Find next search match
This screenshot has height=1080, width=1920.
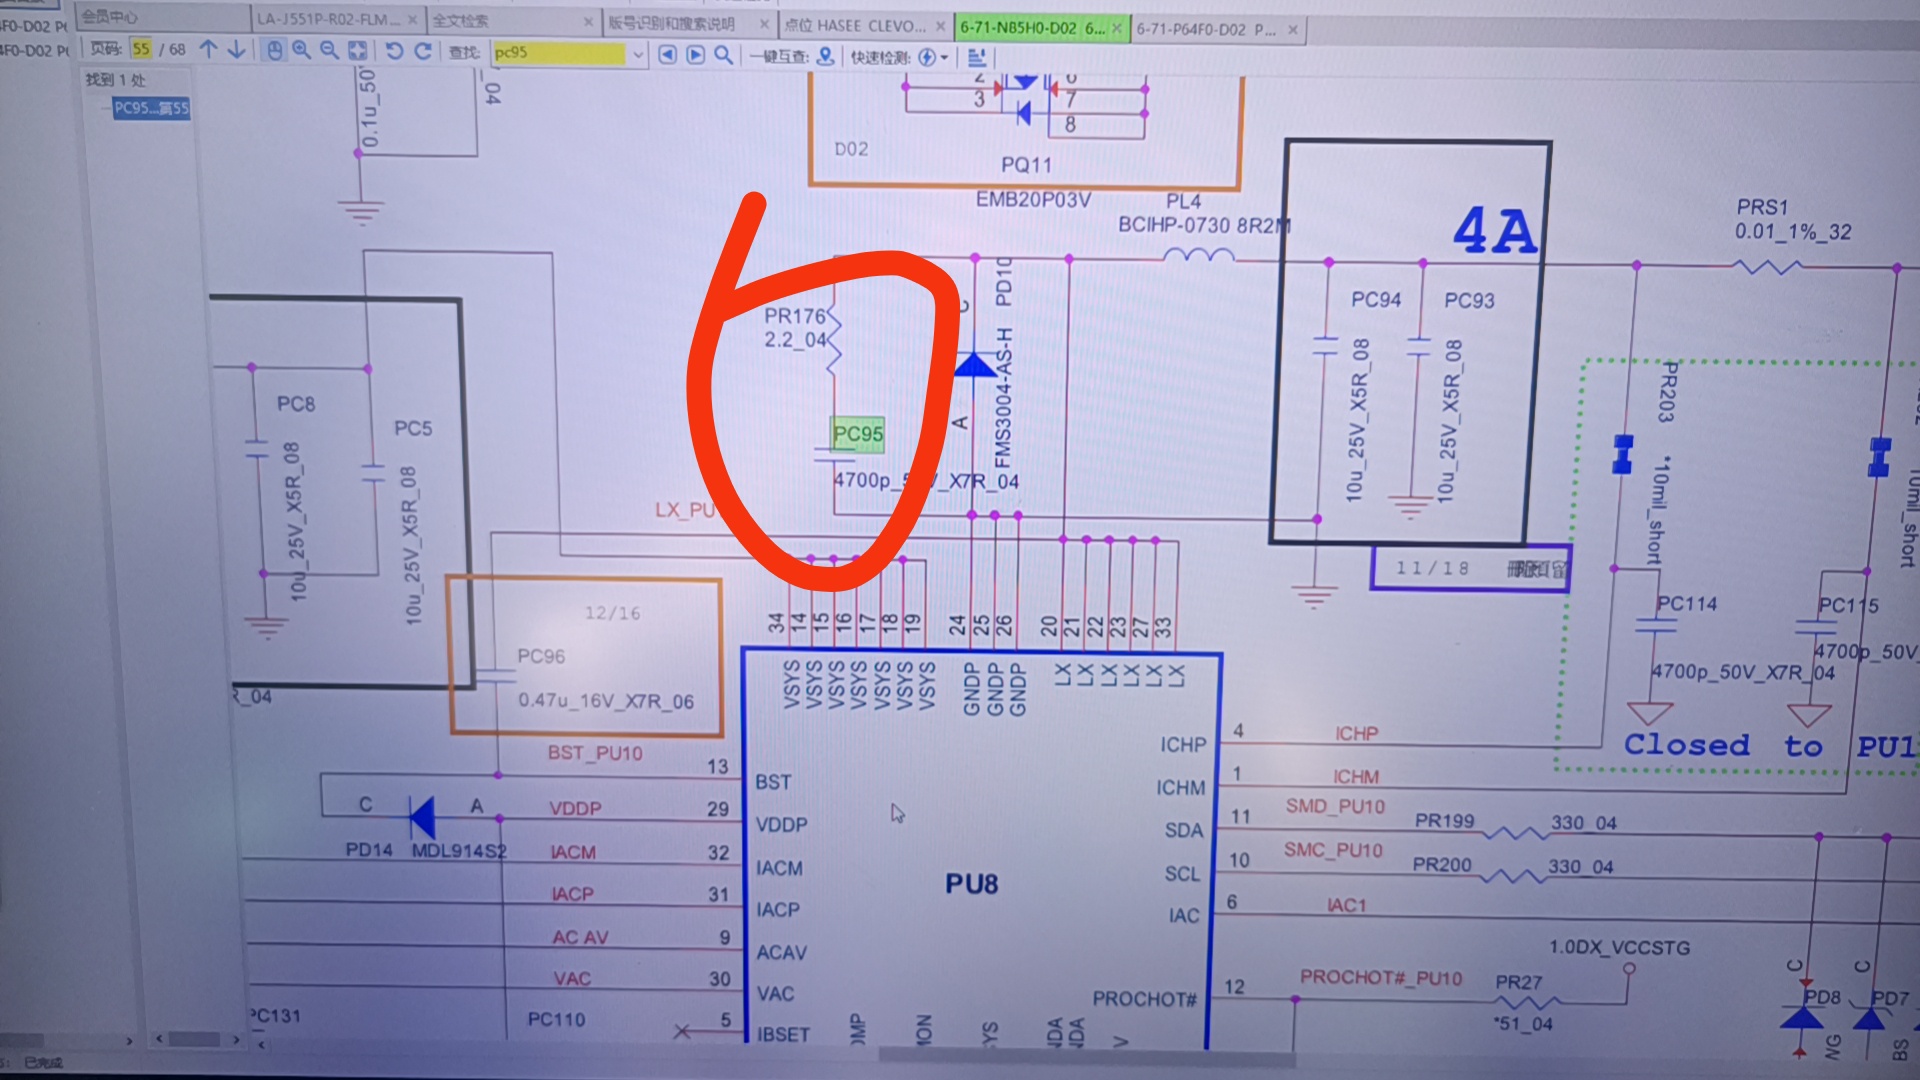(x=696, y=54)
